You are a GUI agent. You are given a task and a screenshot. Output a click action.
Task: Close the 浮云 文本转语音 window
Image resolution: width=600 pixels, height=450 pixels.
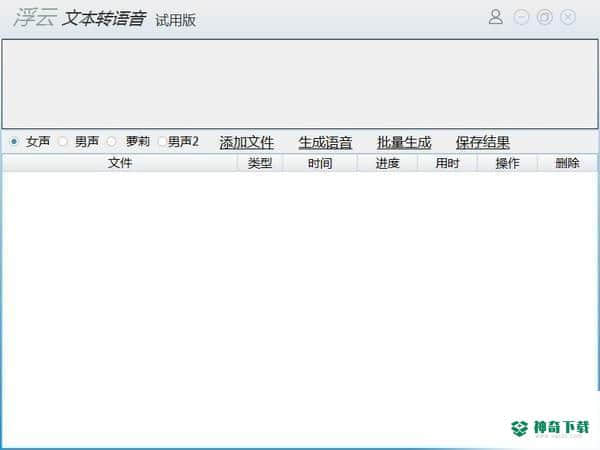(x=568, y=17)
